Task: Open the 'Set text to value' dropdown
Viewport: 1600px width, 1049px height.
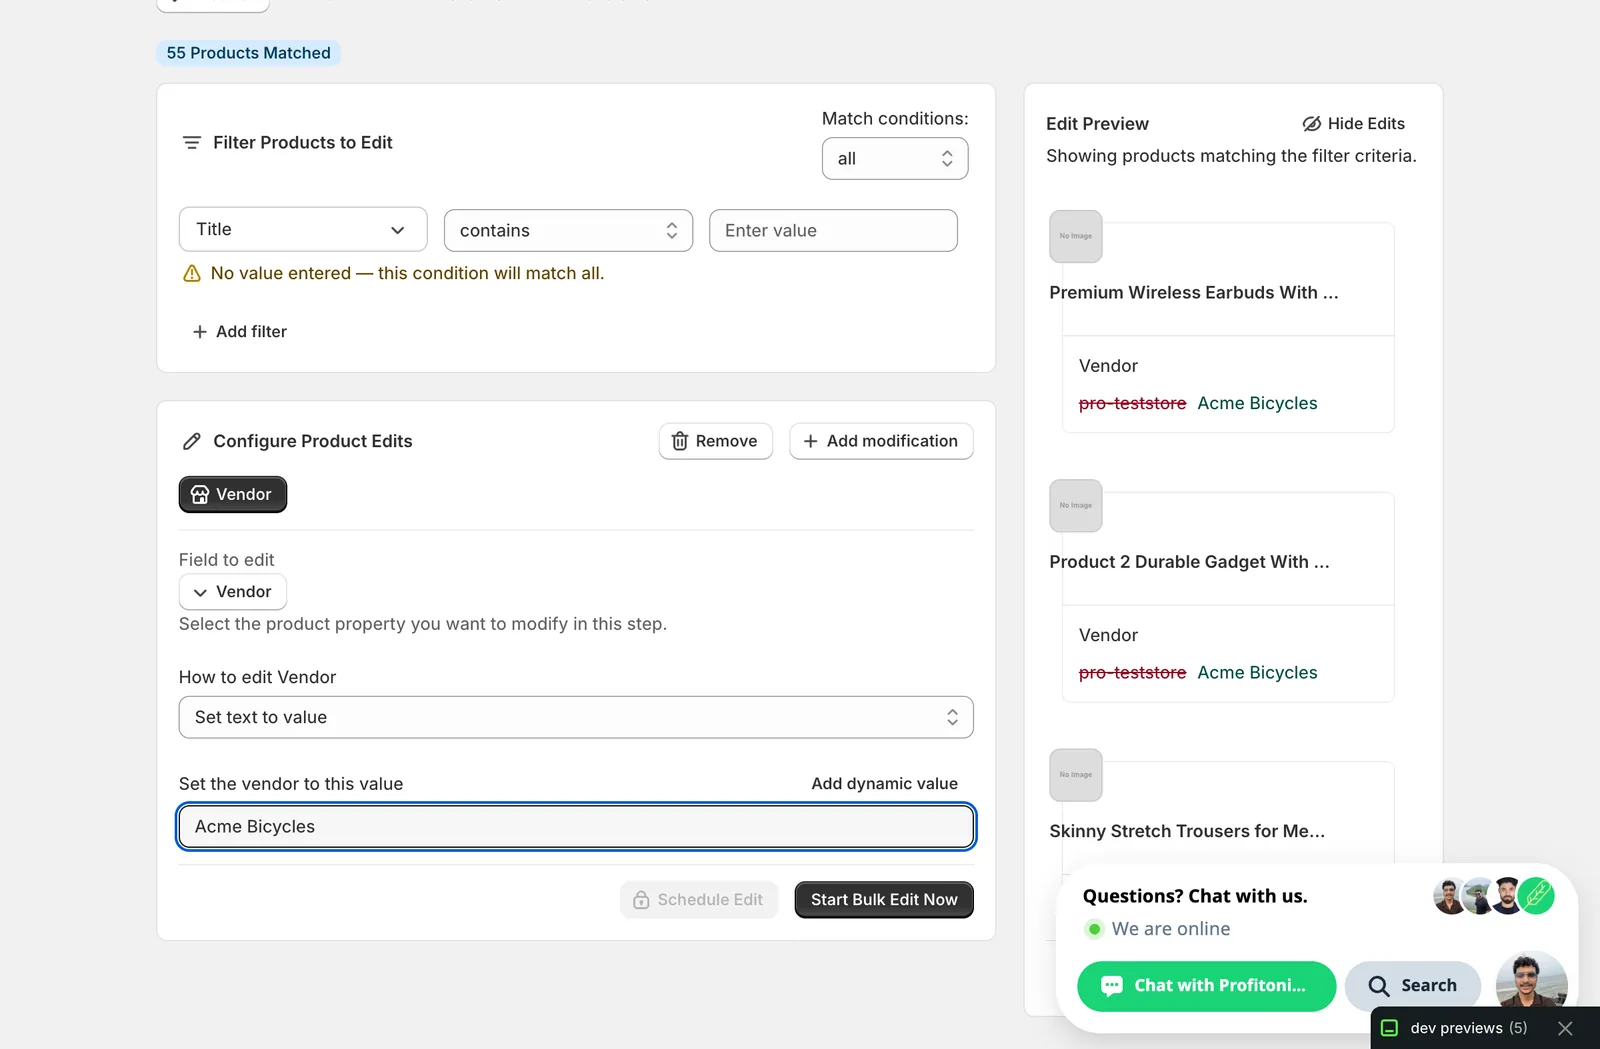Action: click(576, 717)
